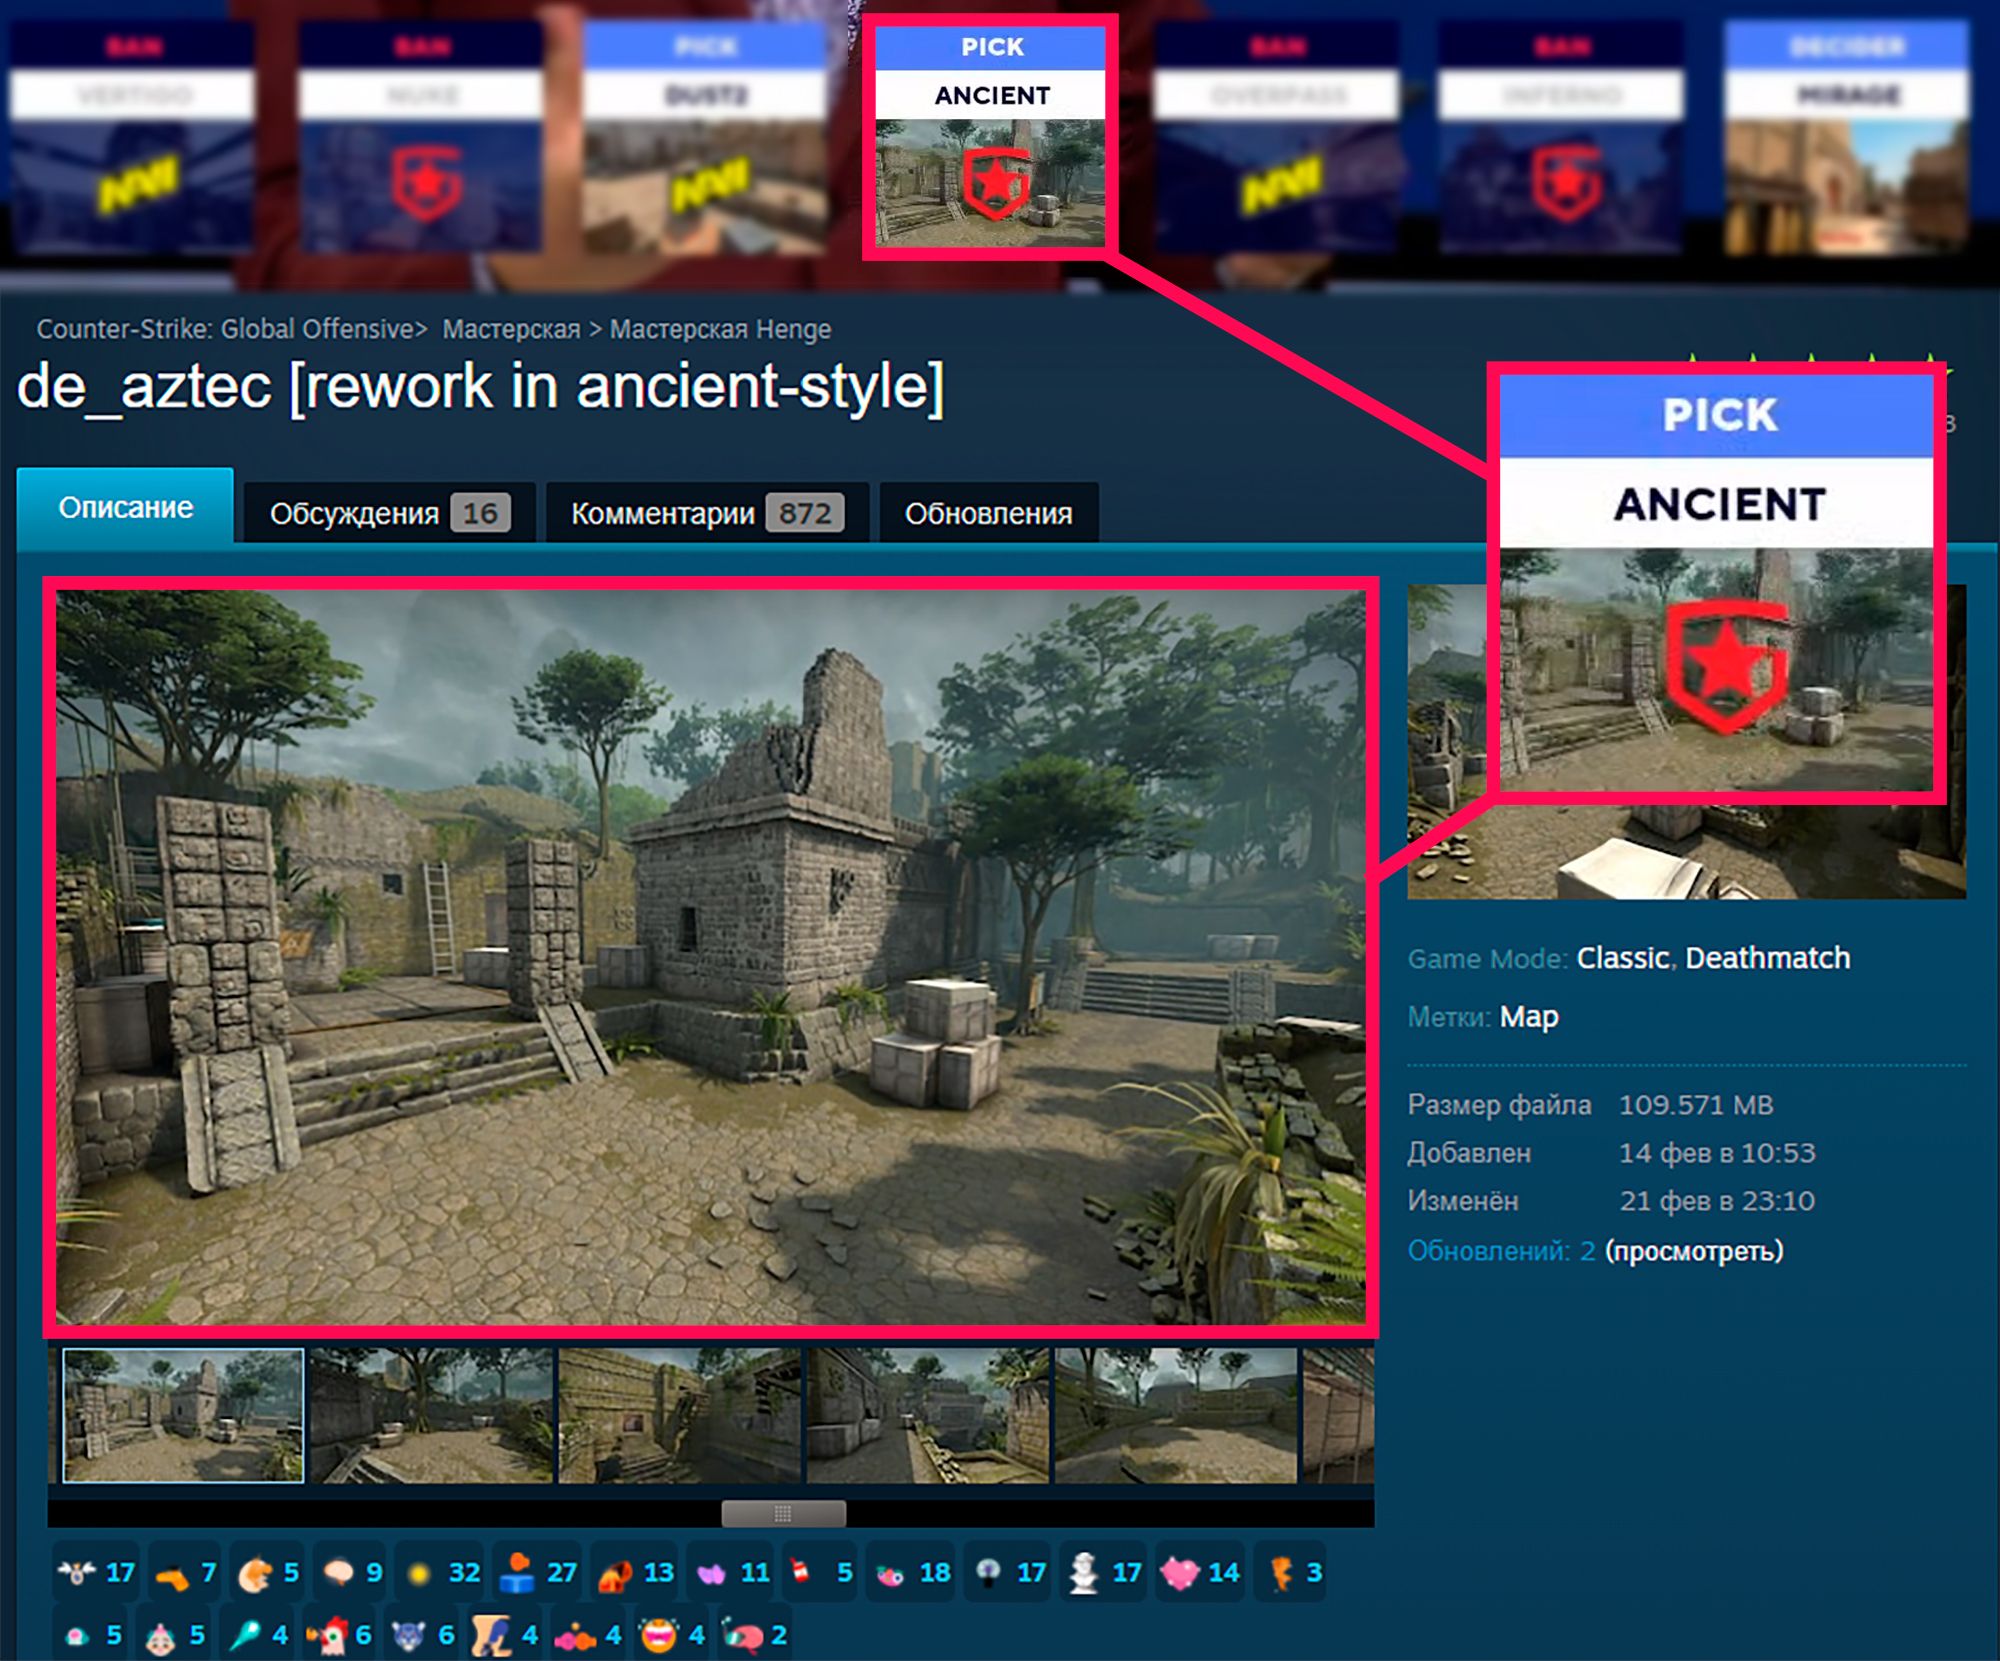Go to the Мастерская breadcrumb link
The height and width of the screenshot is (1661, 2000).
click(511, 329)
